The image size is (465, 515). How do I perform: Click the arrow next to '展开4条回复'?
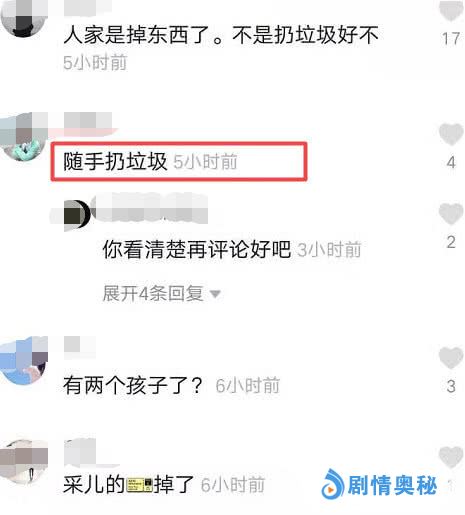point(215,294)
